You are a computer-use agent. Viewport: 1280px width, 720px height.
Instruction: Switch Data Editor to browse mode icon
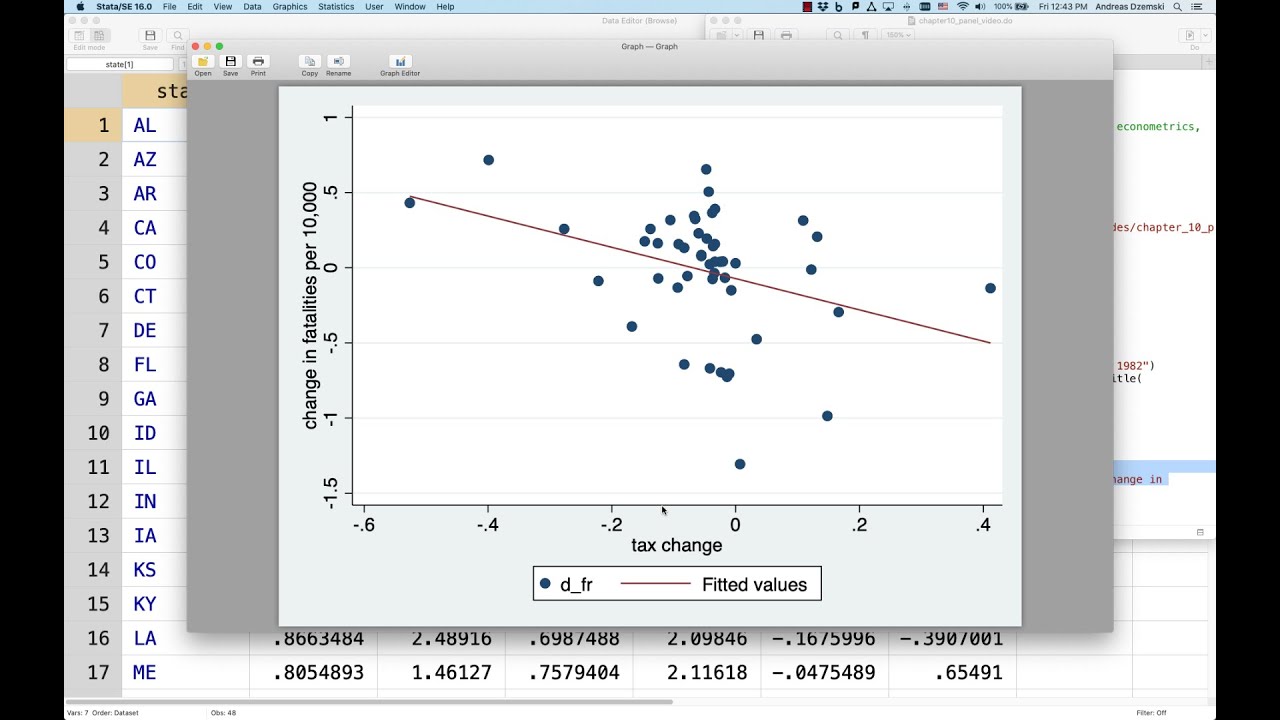(99, 35)
